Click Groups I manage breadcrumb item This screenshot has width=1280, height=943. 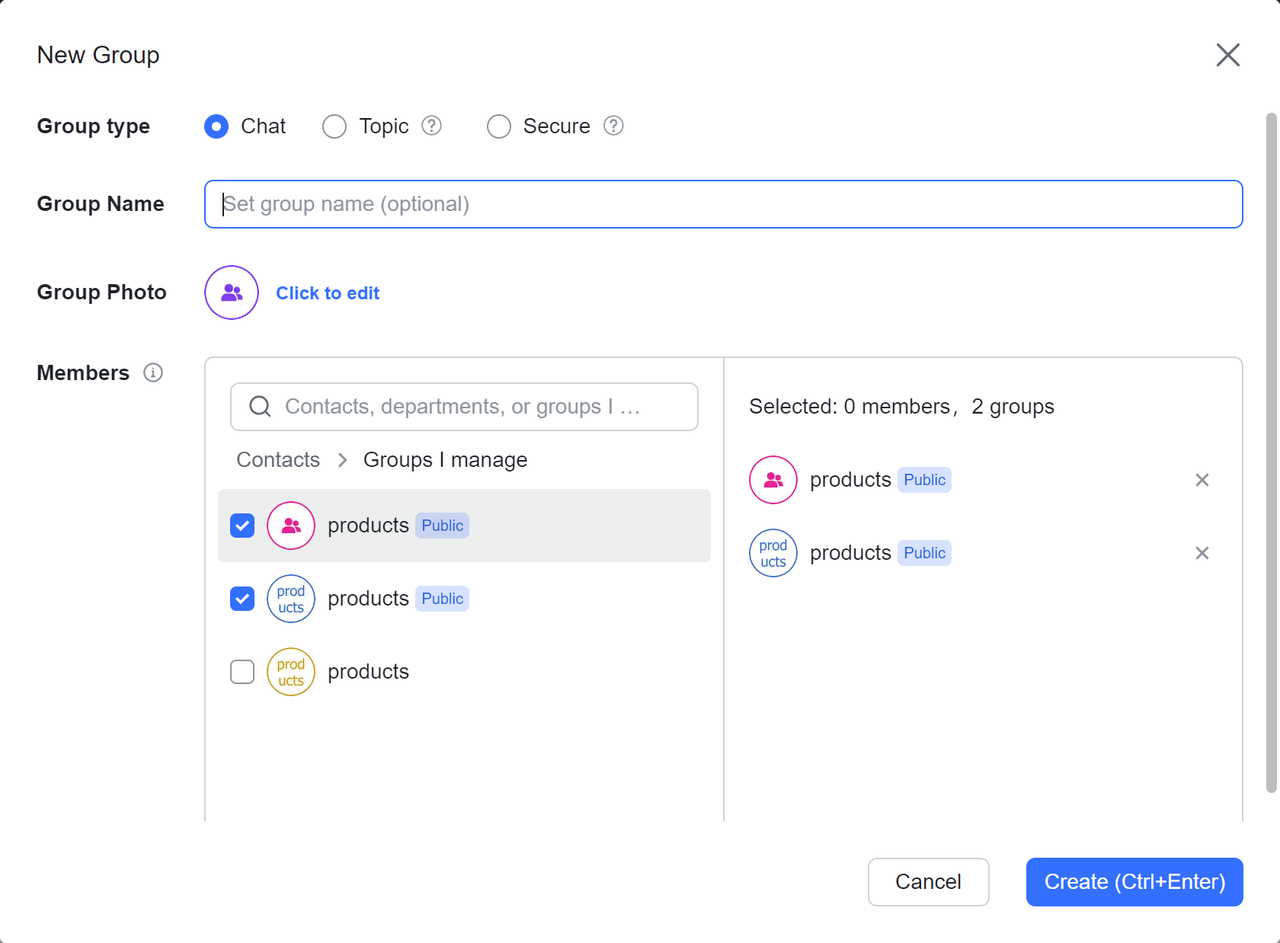pyautogui.click(x=445, y=460)
